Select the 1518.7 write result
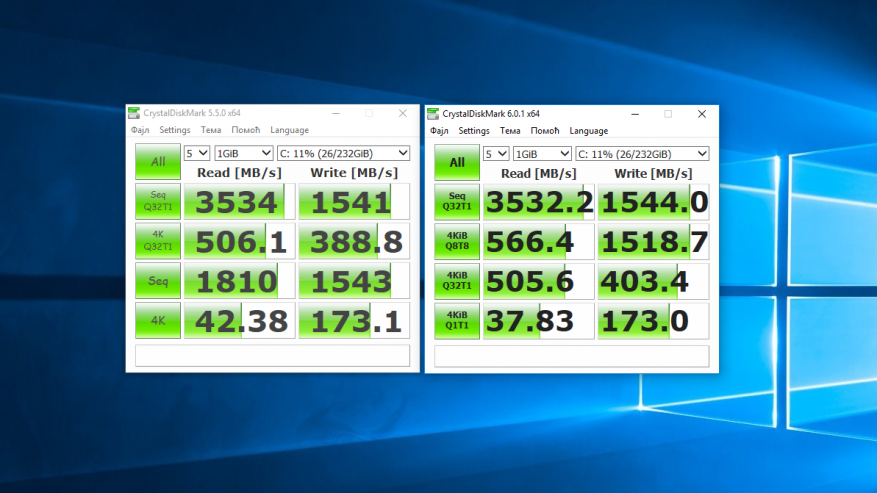 click(653, 242)
